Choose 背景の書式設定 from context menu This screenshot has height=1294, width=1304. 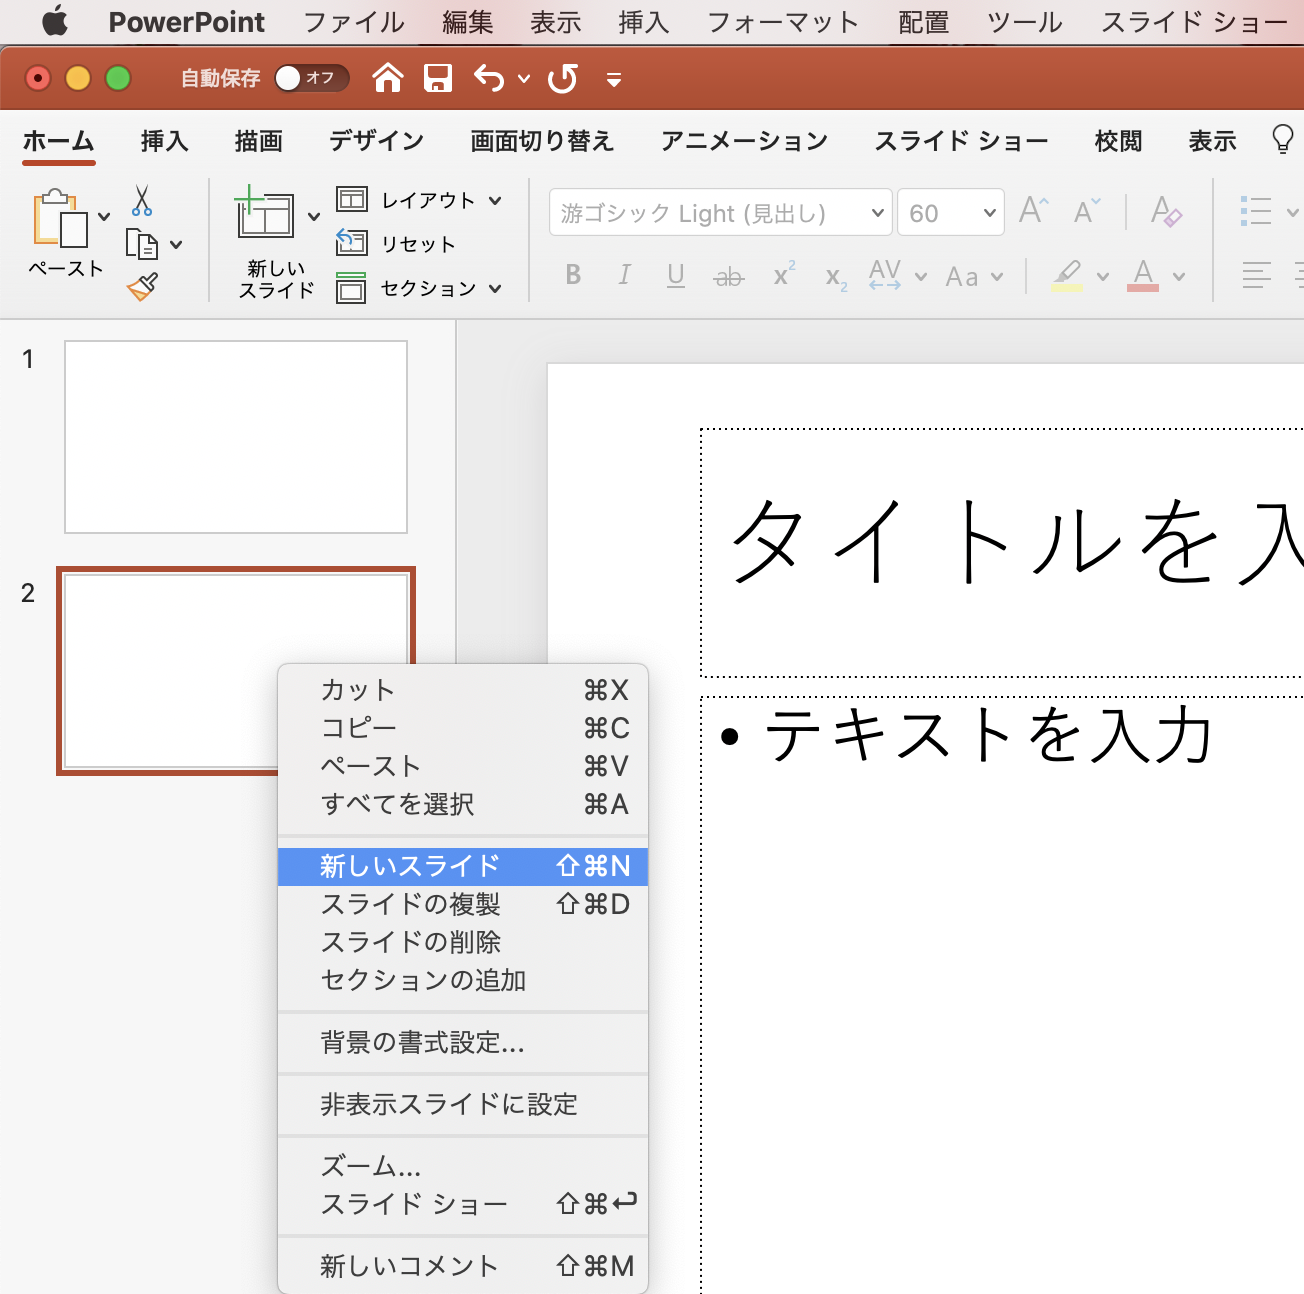pyautogui.click(x=463, y=1042)
